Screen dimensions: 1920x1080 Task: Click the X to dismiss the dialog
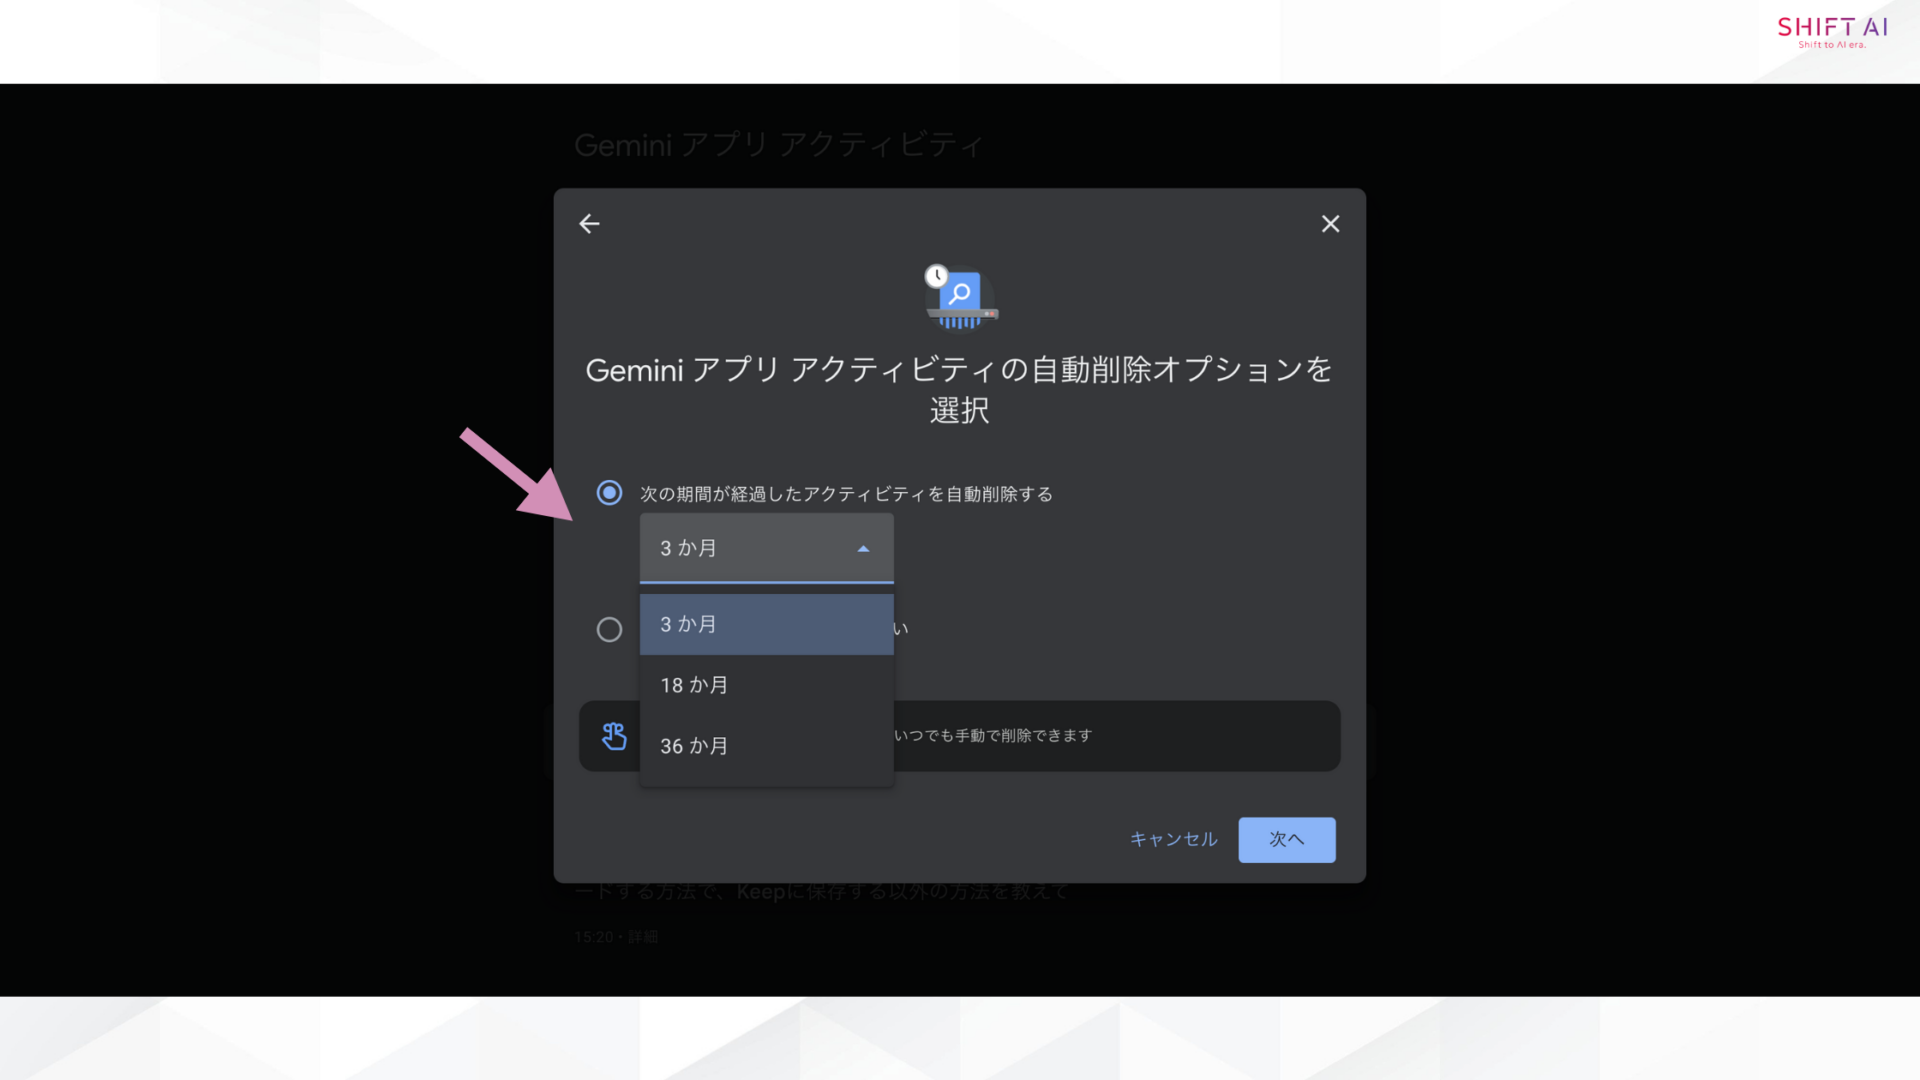(1330, 223)
